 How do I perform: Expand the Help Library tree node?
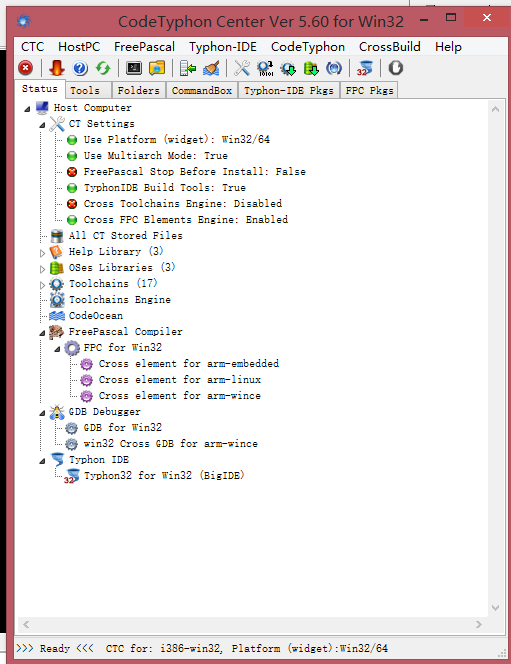click(42, 253)
